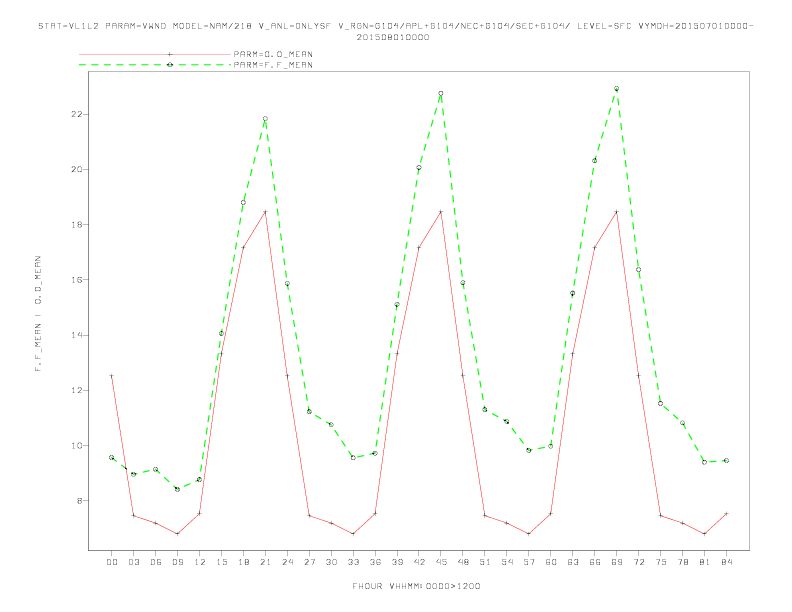Click y-axis tick label 22
This screenshot has width=792, height=612.
point(77,115)
